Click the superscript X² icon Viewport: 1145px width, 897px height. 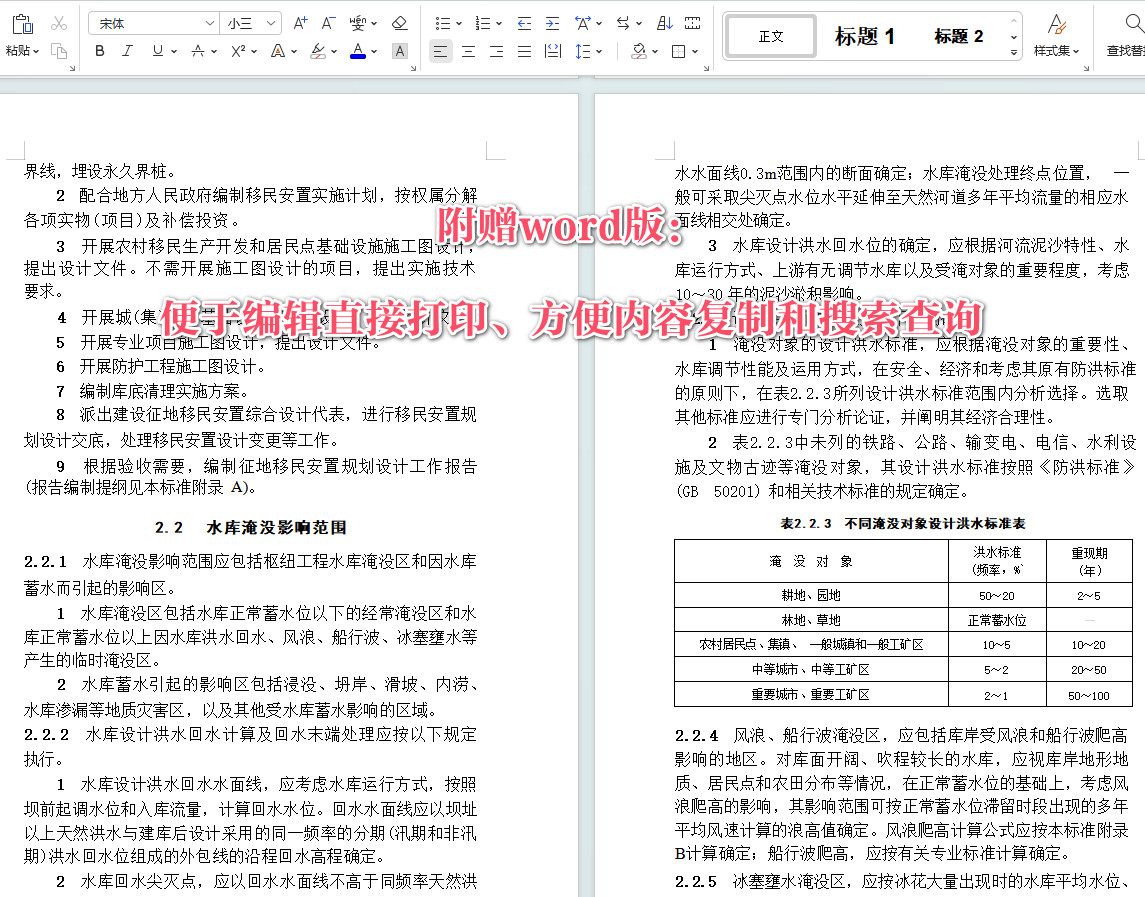pos(238,50)
